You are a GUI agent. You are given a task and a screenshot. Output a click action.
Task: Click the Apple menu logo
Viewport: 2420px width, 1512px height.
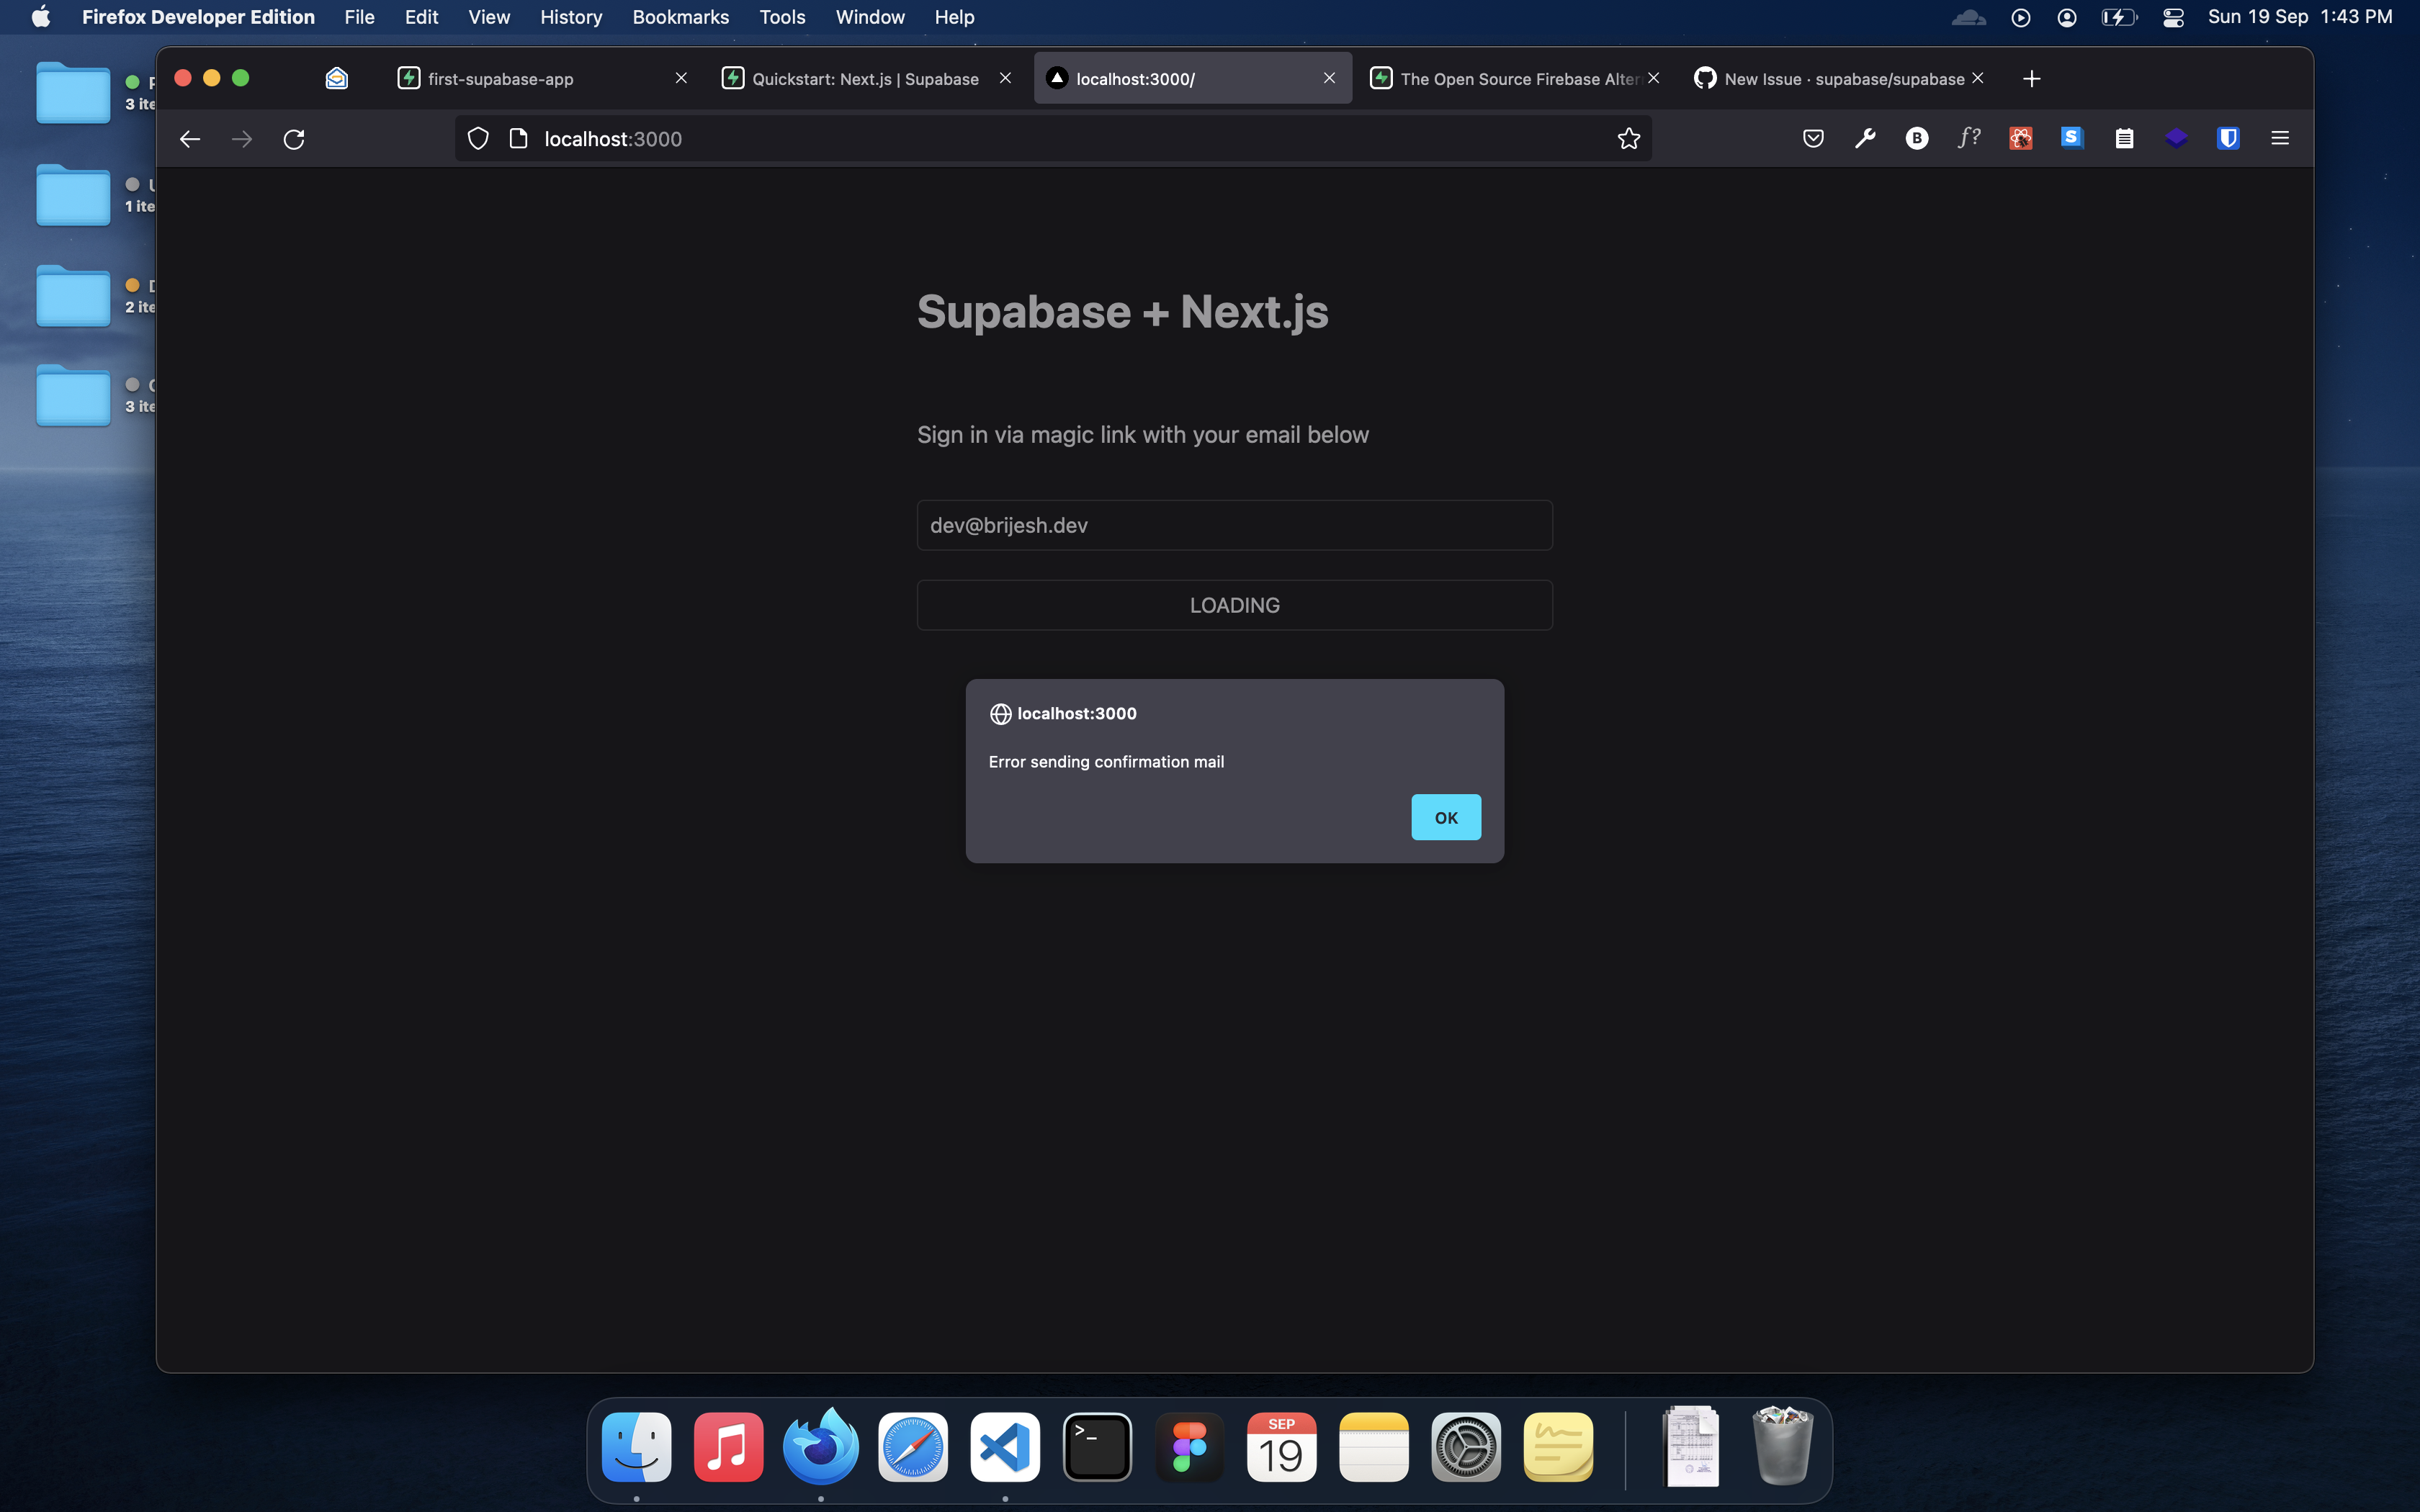[41, 17]
